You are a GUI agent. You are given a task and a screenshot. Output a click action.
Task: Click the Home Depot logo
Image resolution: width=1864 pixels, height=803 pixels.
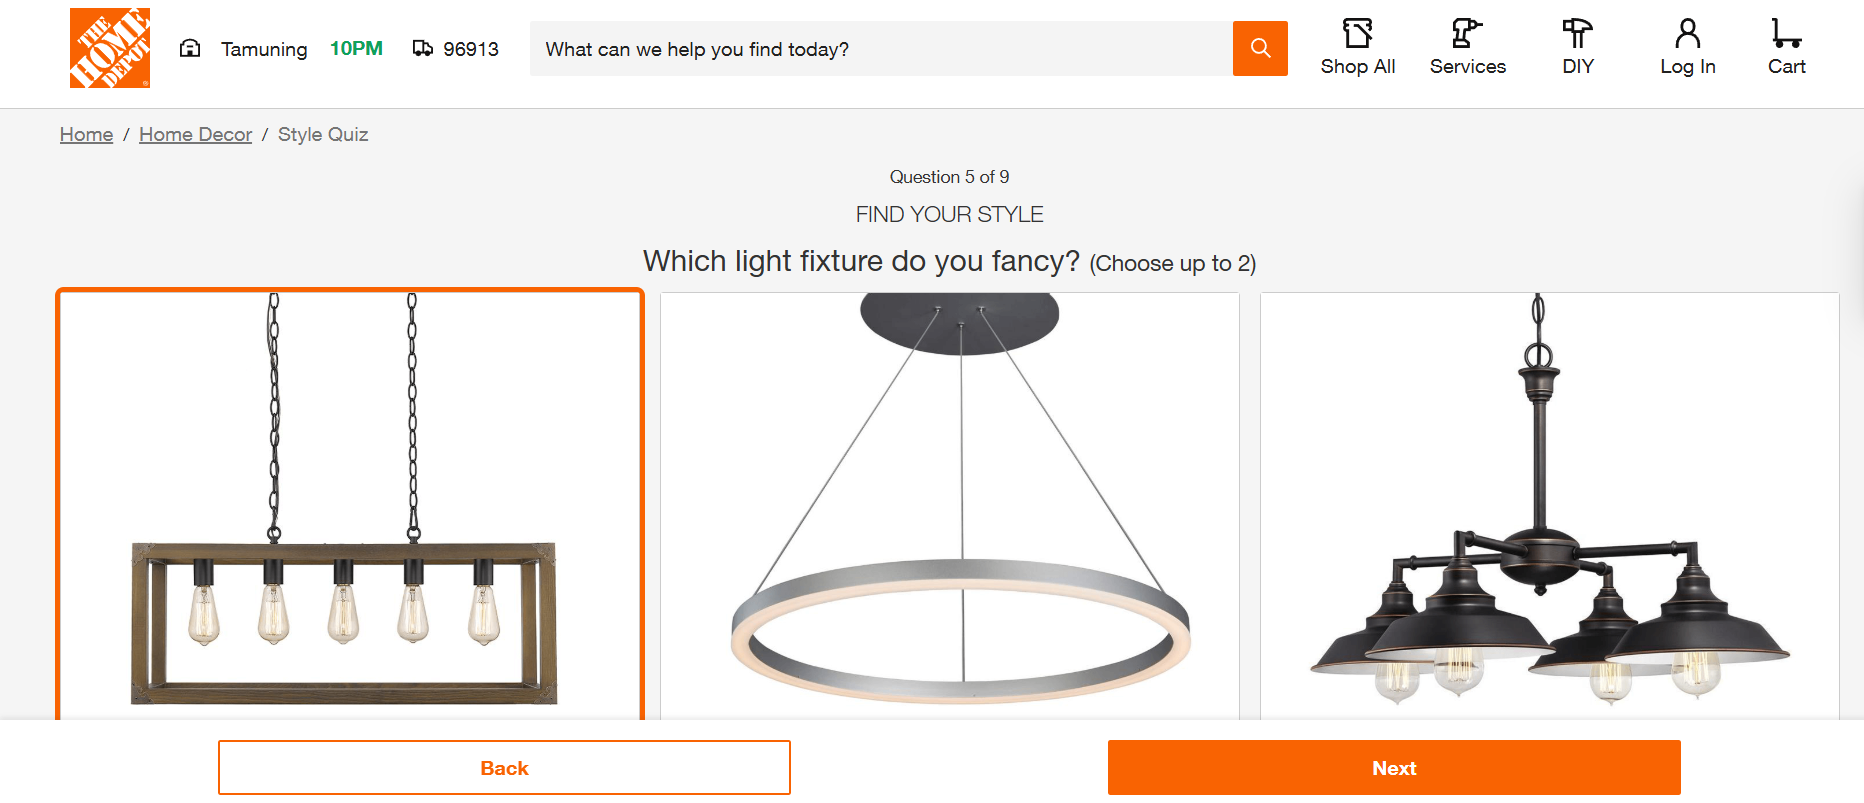(x=110, y=48)
